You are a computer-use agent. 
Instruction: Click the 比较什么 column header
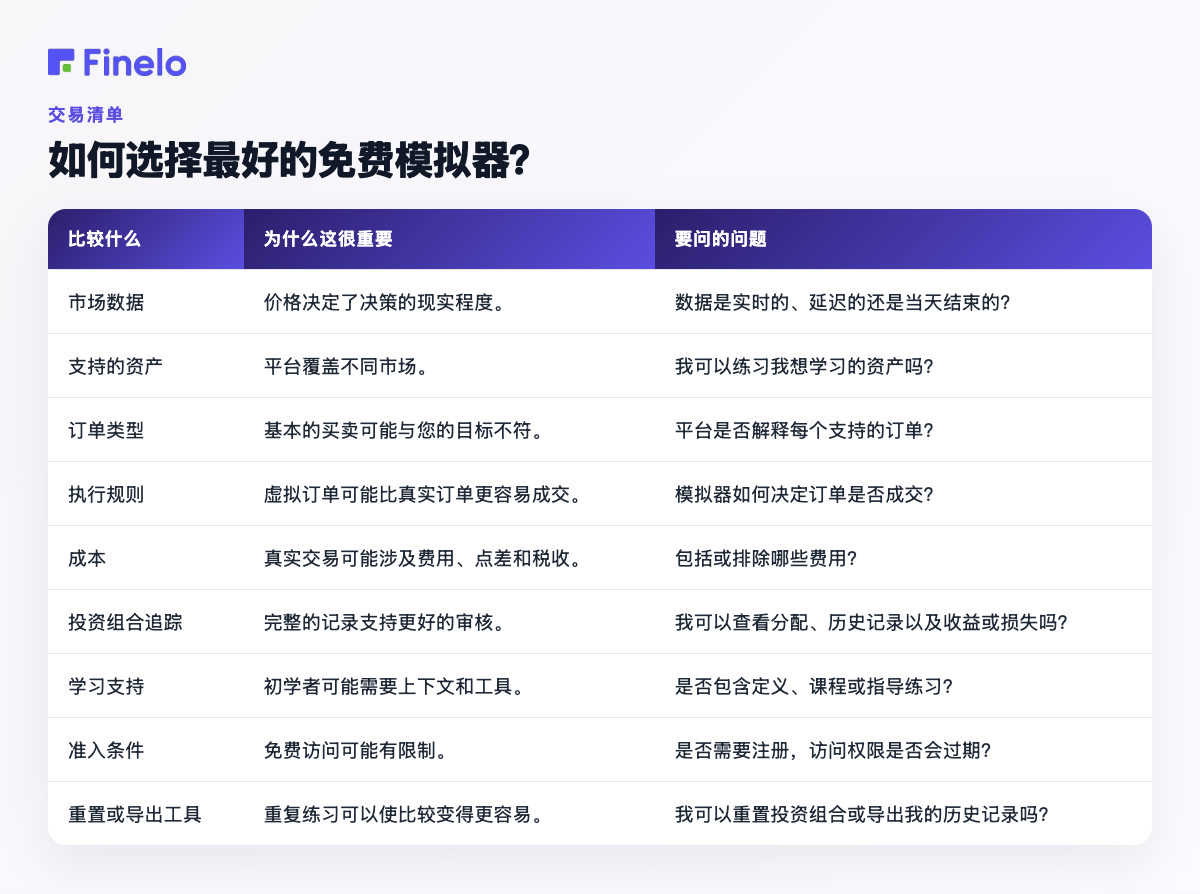146,239
